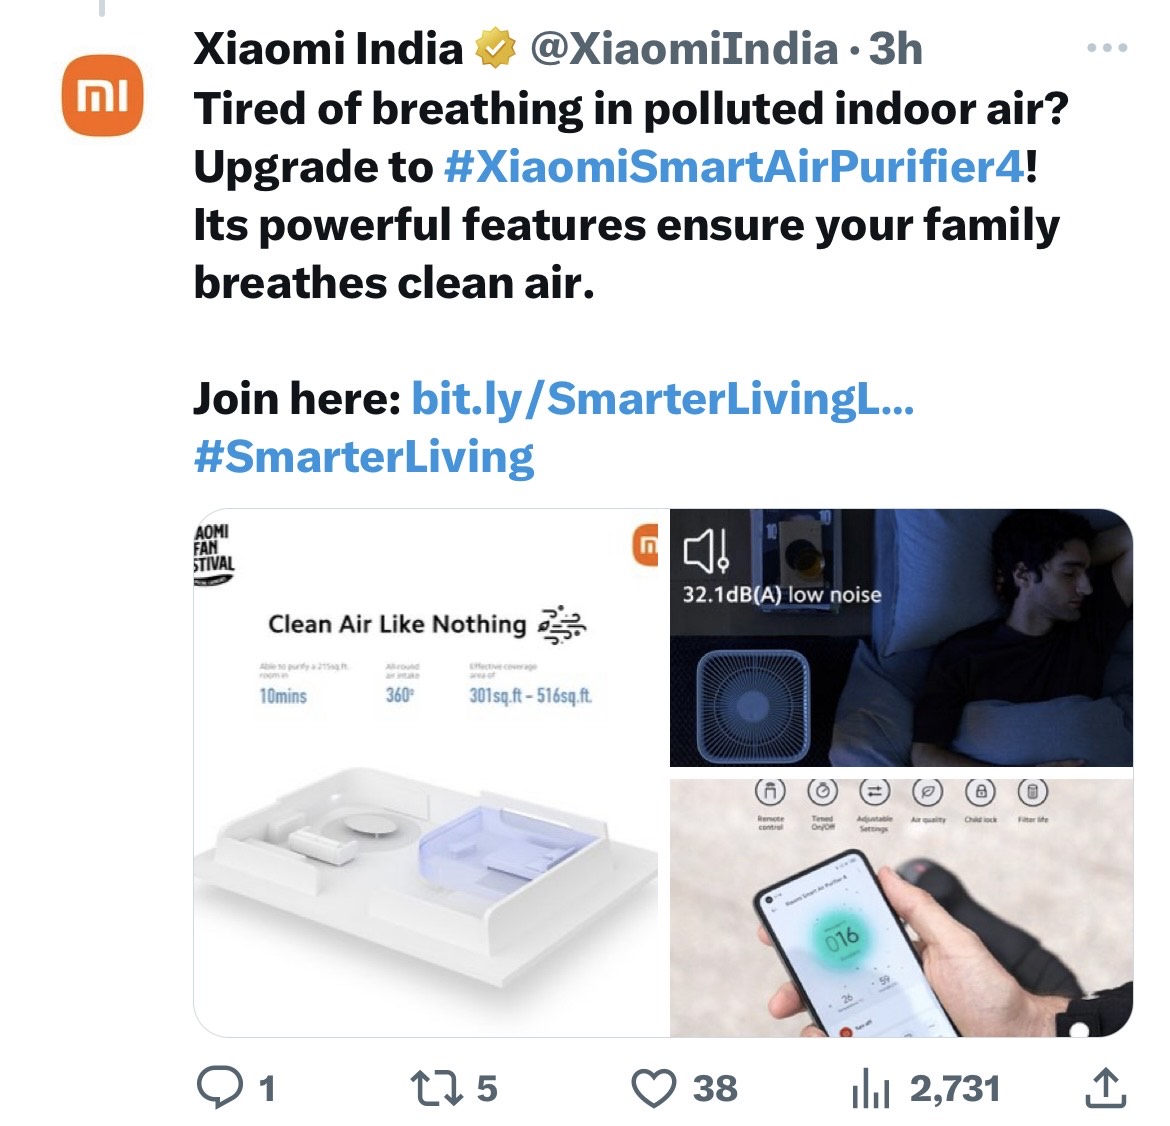Open the Xiaomi India display name
The height and width of the screenshot is (1126, 1170).
[x=327, y=50]
